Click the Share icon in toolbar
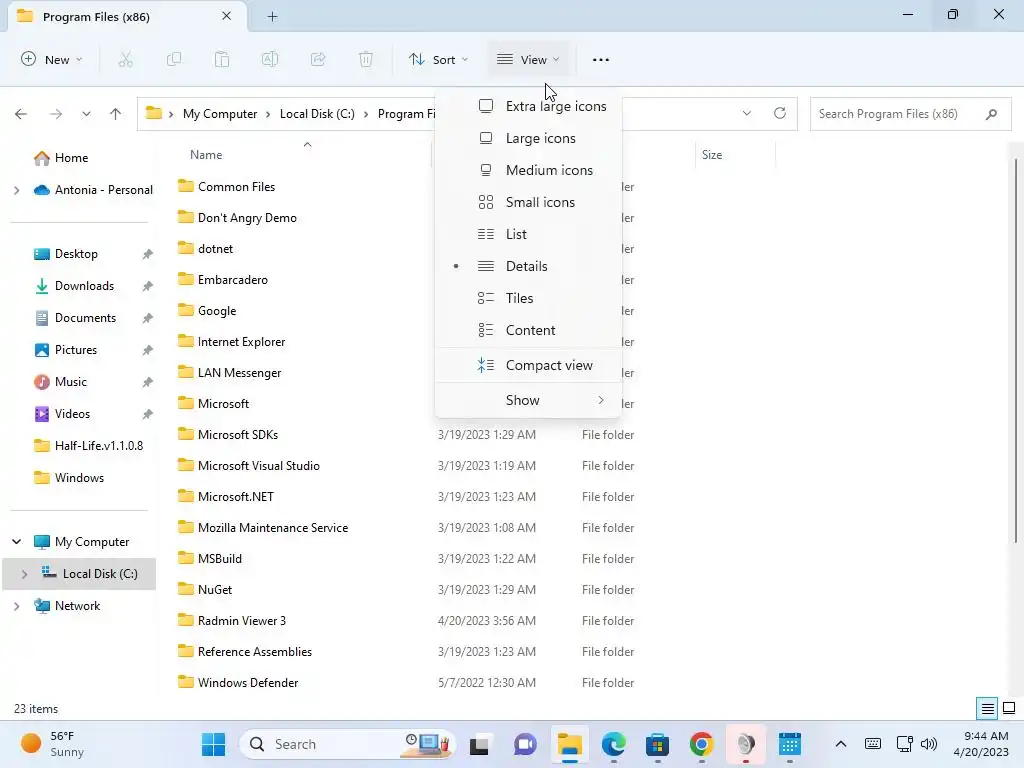This screenshot has height=768, width=1024. (318, 59)
